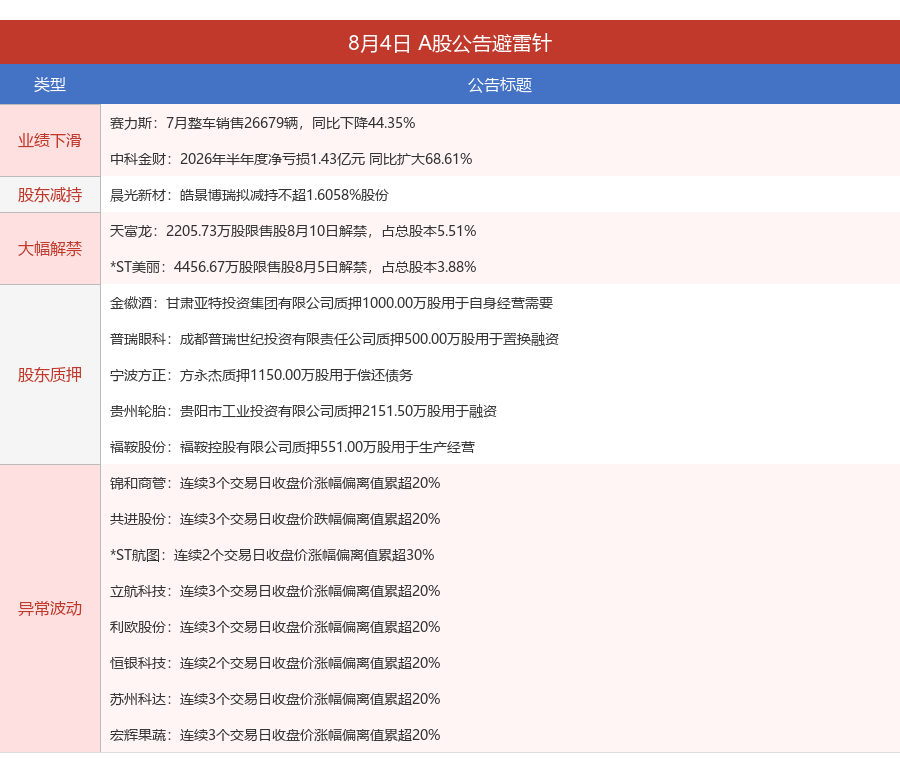Select the '股东减持' category cell
Viewport: 900px width, 772px height.
tap(50, 195)
